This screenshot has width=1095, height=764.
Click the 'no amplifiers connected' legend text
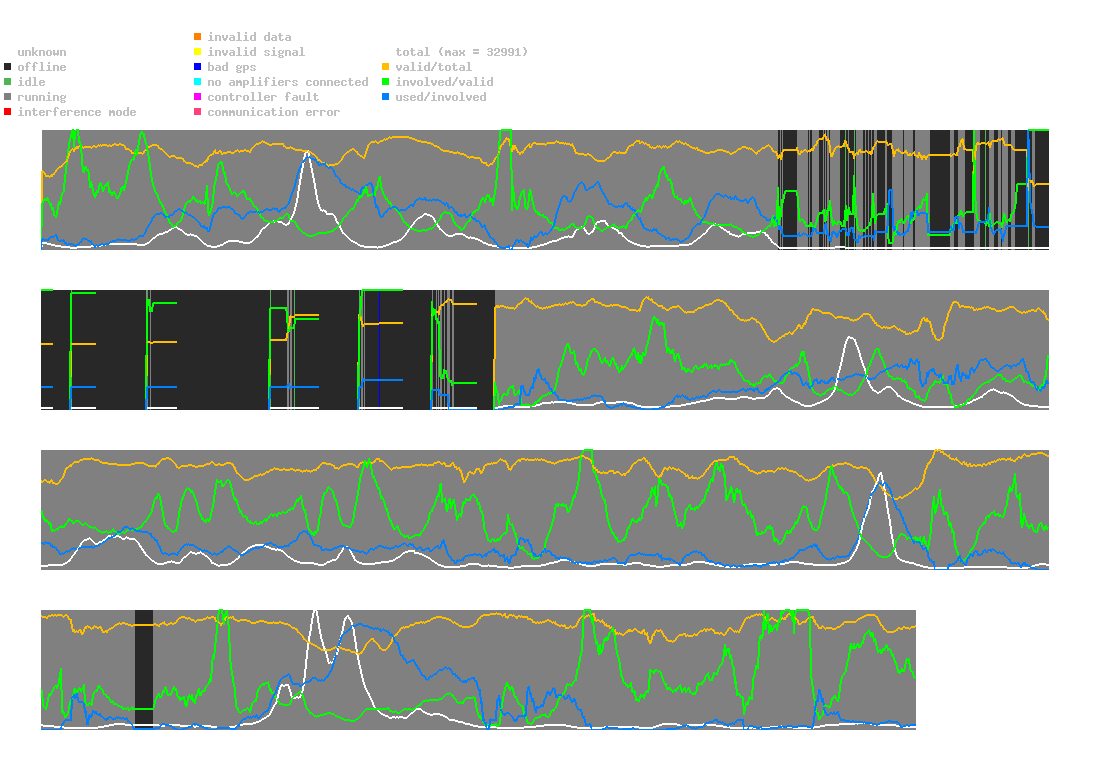288,82
